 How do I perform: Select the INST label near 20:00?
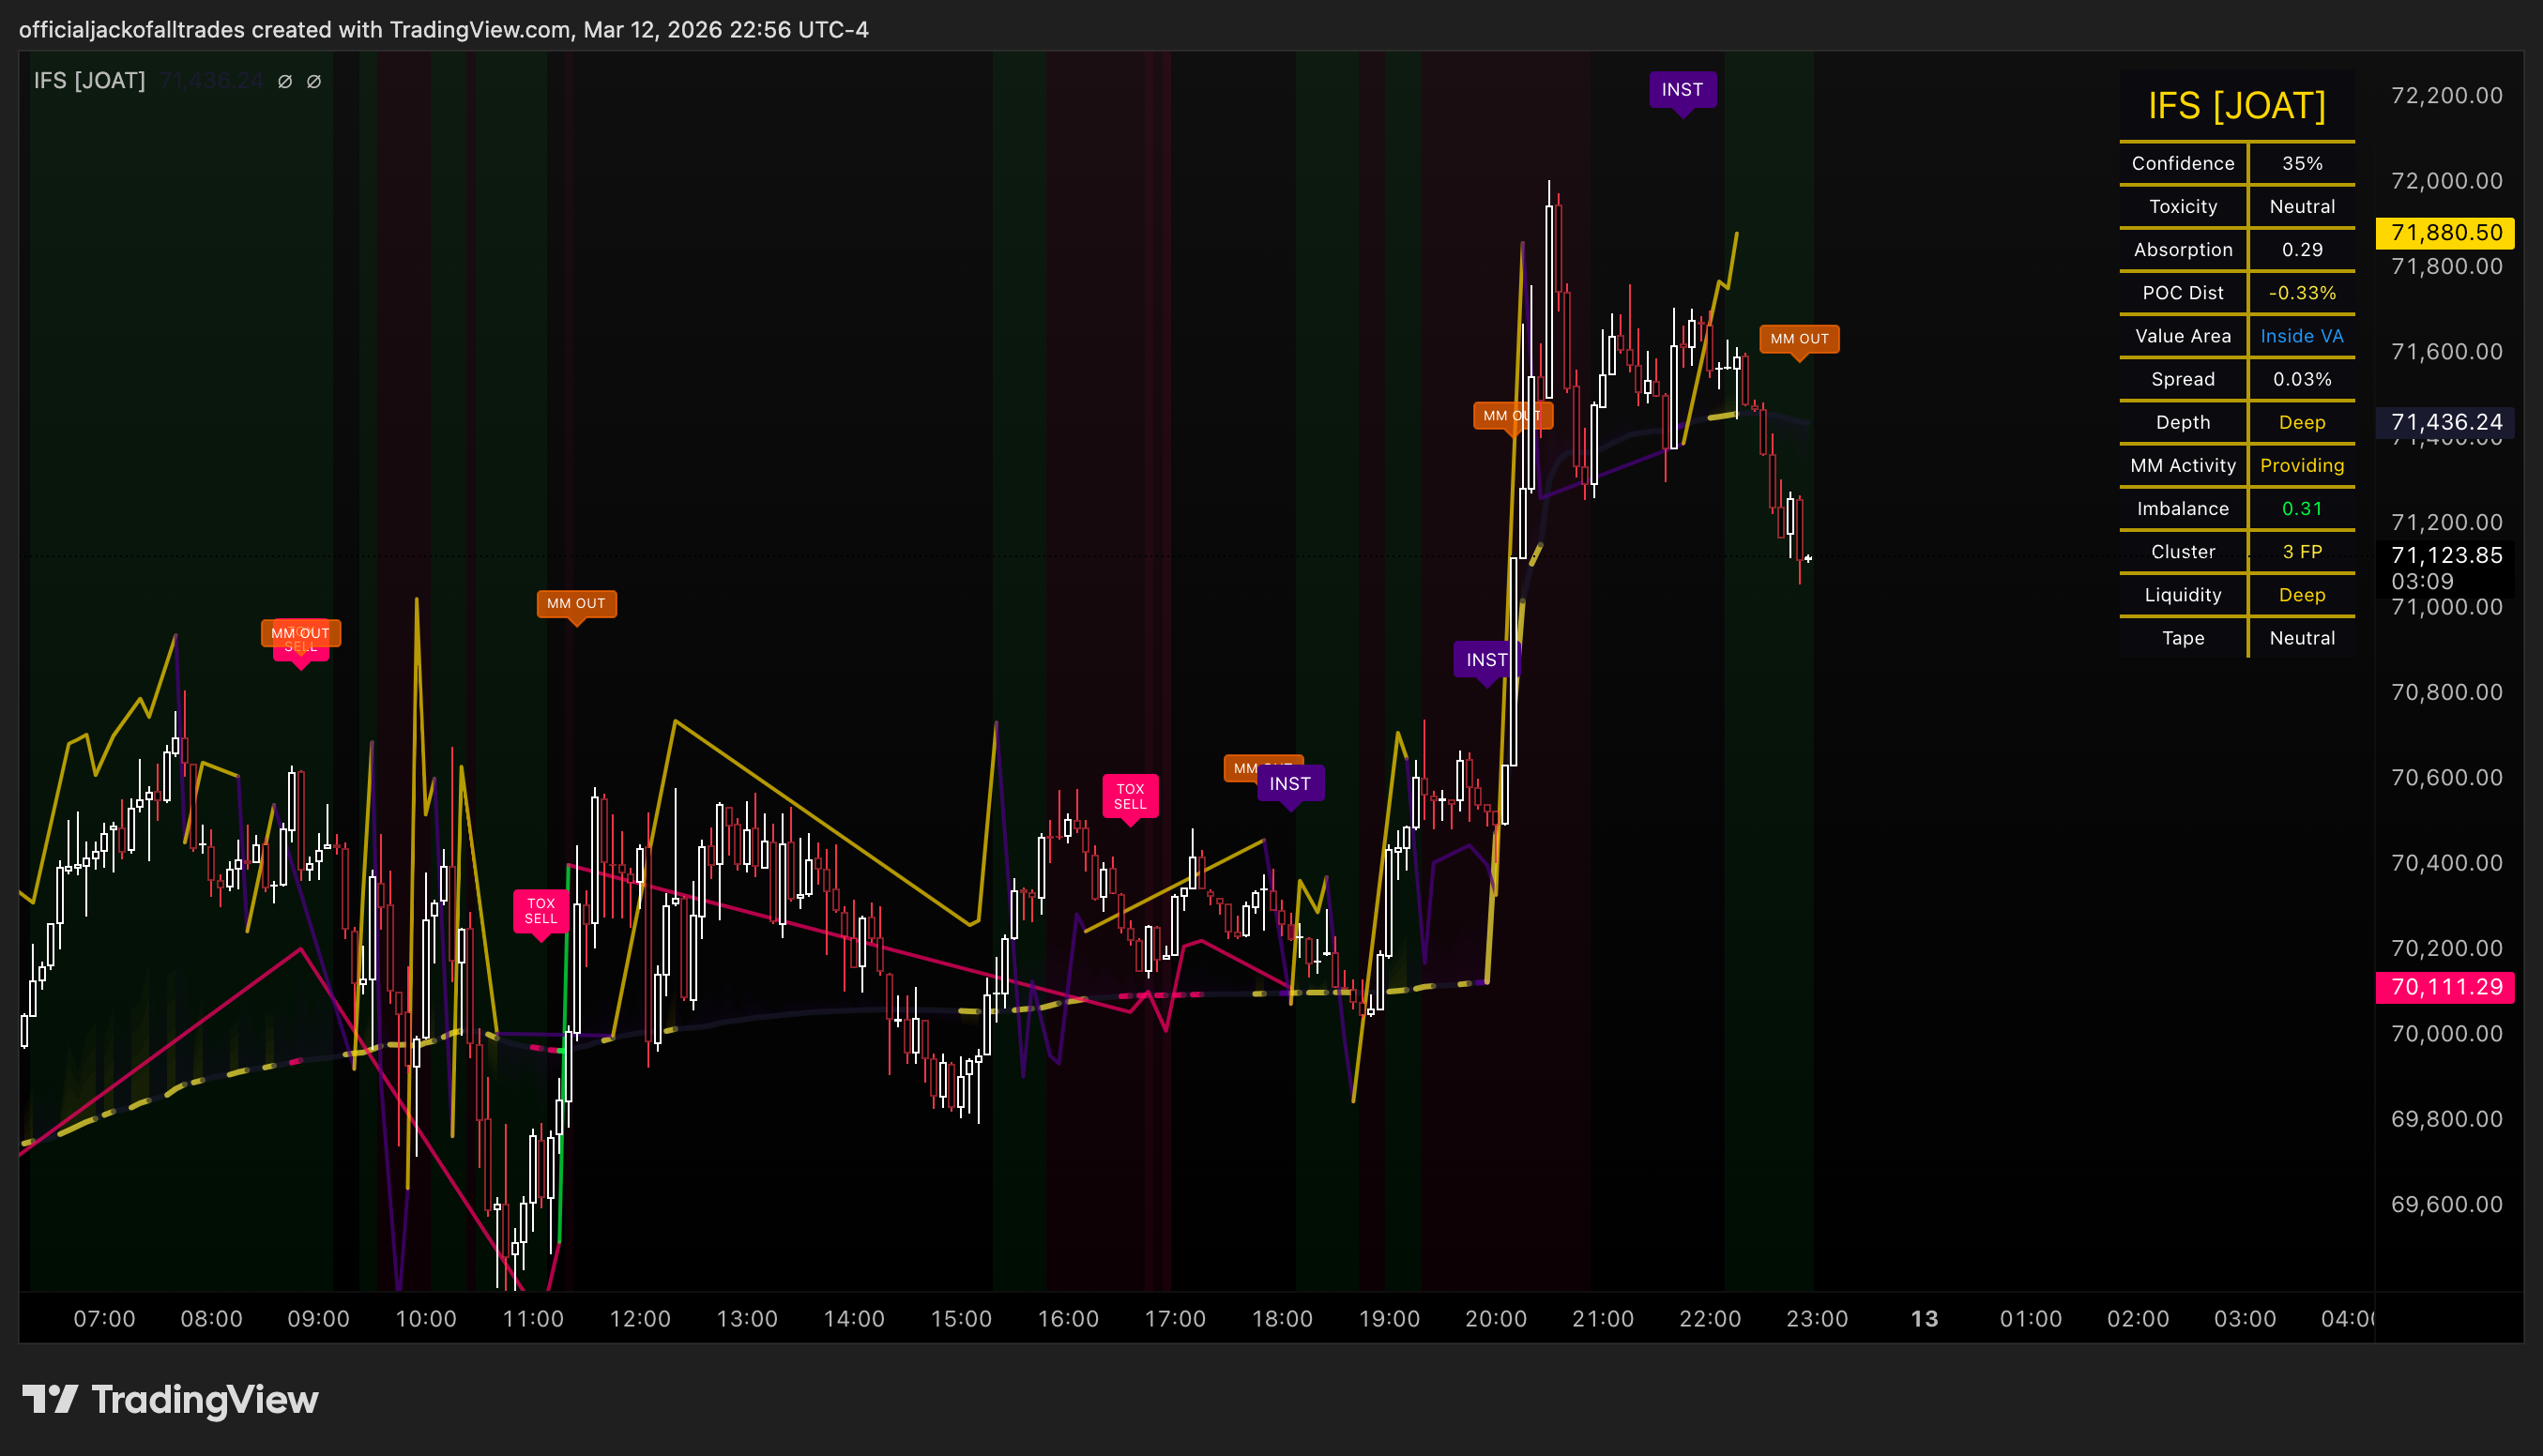1486,660
